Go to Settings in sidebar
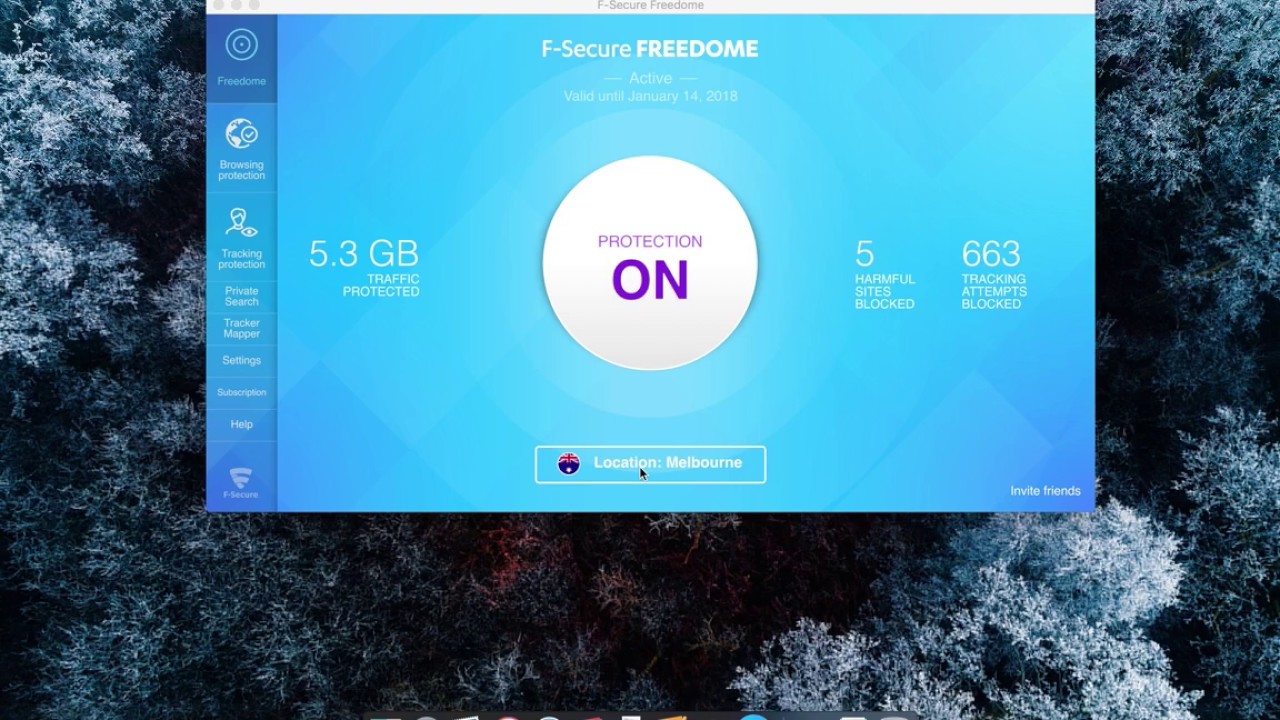 point(241,360)
